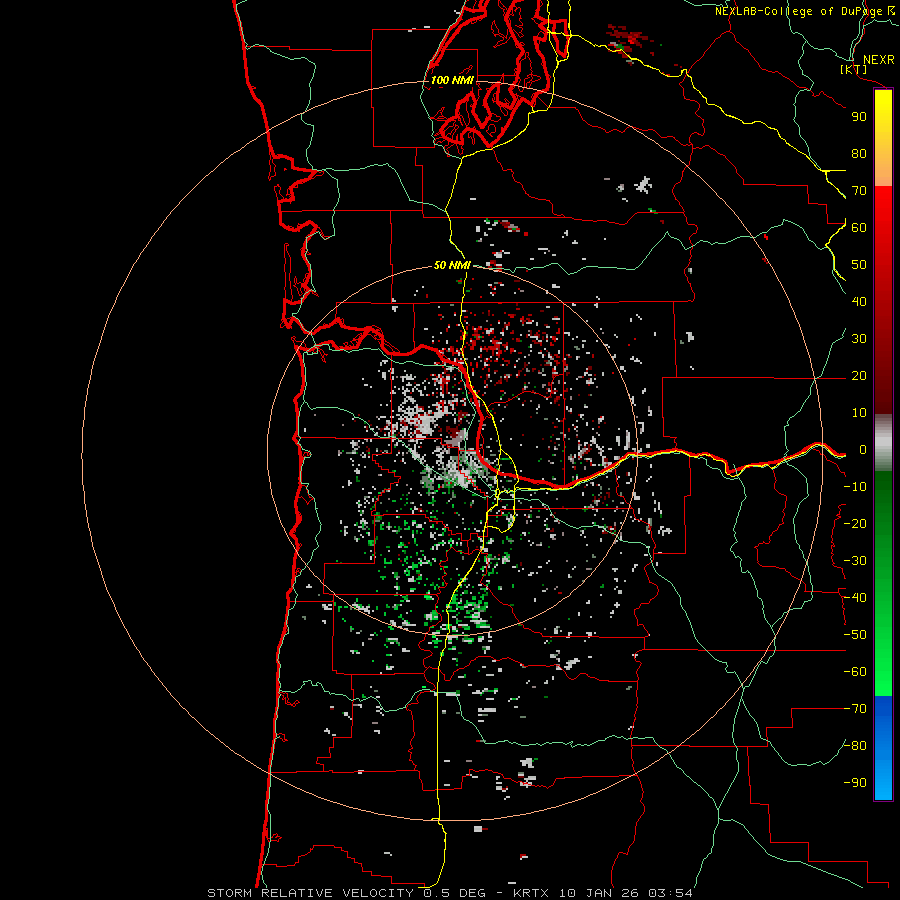Pick the light blue bottom color bar segment

click(883, 781)
